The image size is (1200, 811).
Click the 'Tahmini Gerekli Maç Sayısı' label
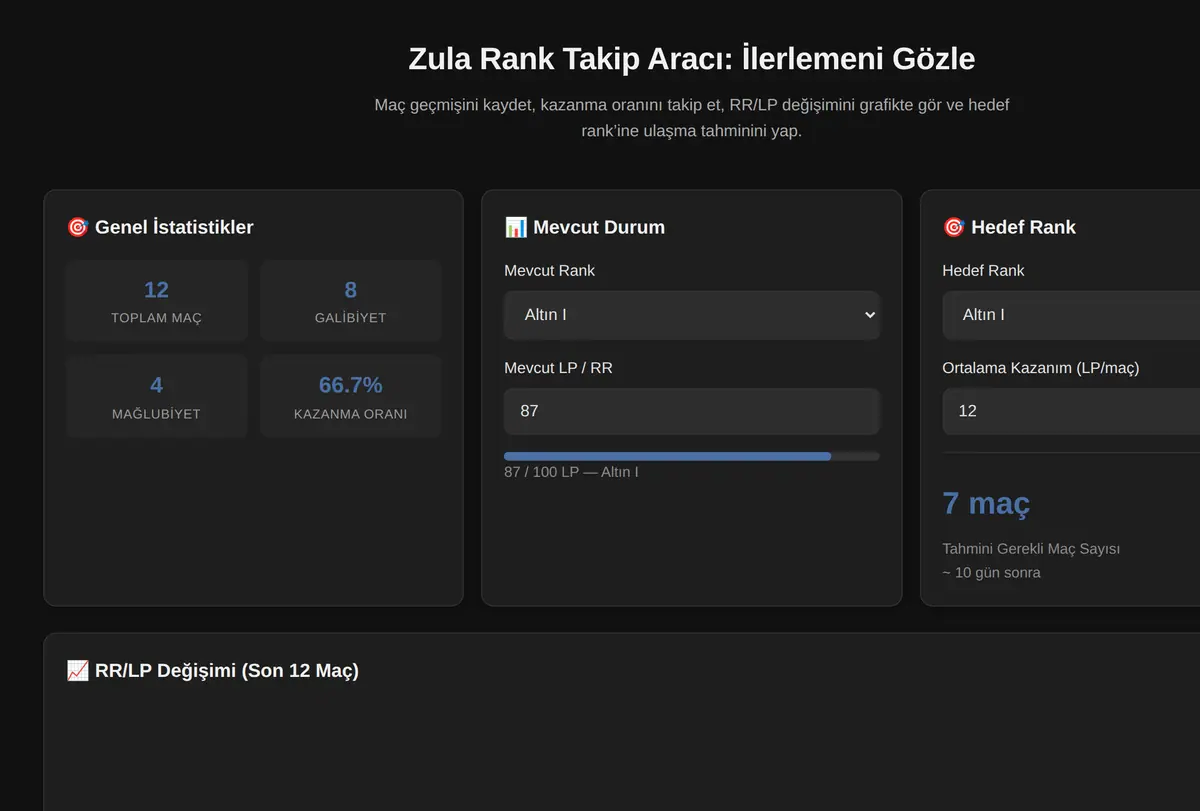click(1031, 549)
